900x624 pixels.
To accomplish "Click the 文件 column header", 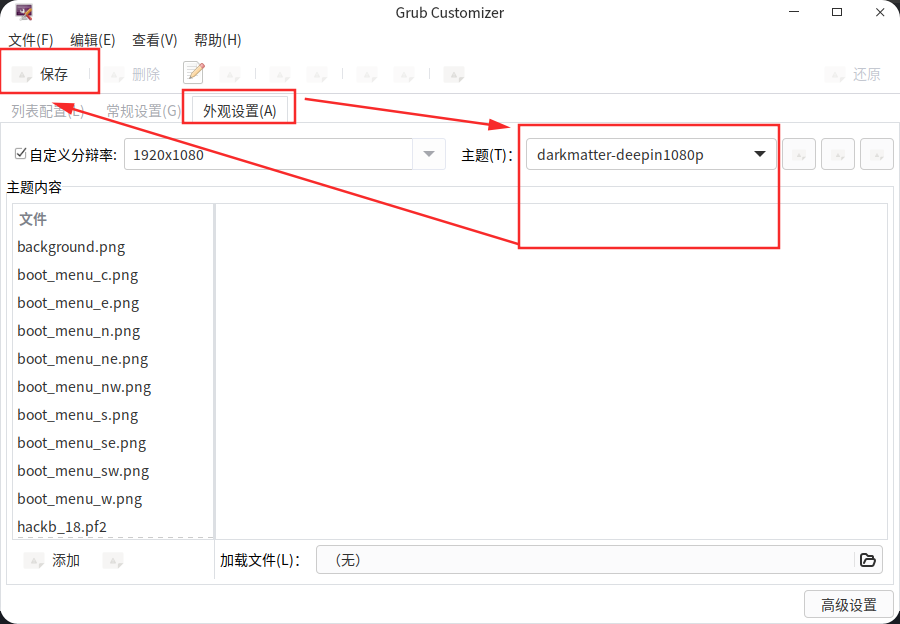I will click(x=113, y=219).
